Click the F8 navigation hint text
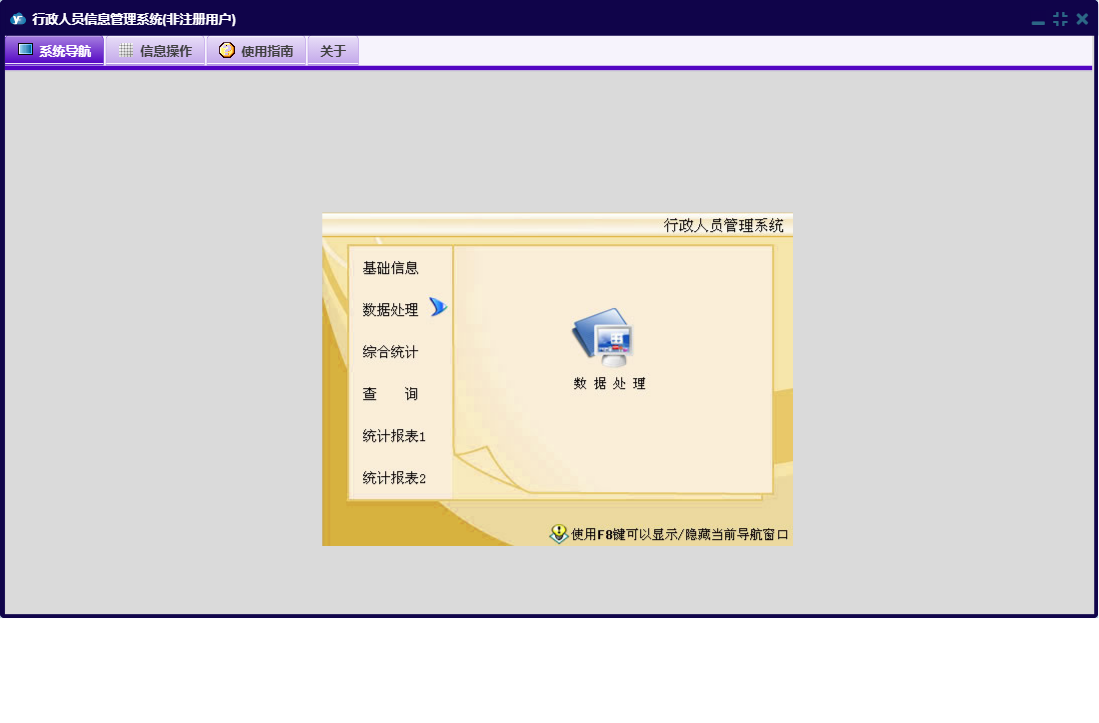 pyautogui.click(x=680, y=535)
